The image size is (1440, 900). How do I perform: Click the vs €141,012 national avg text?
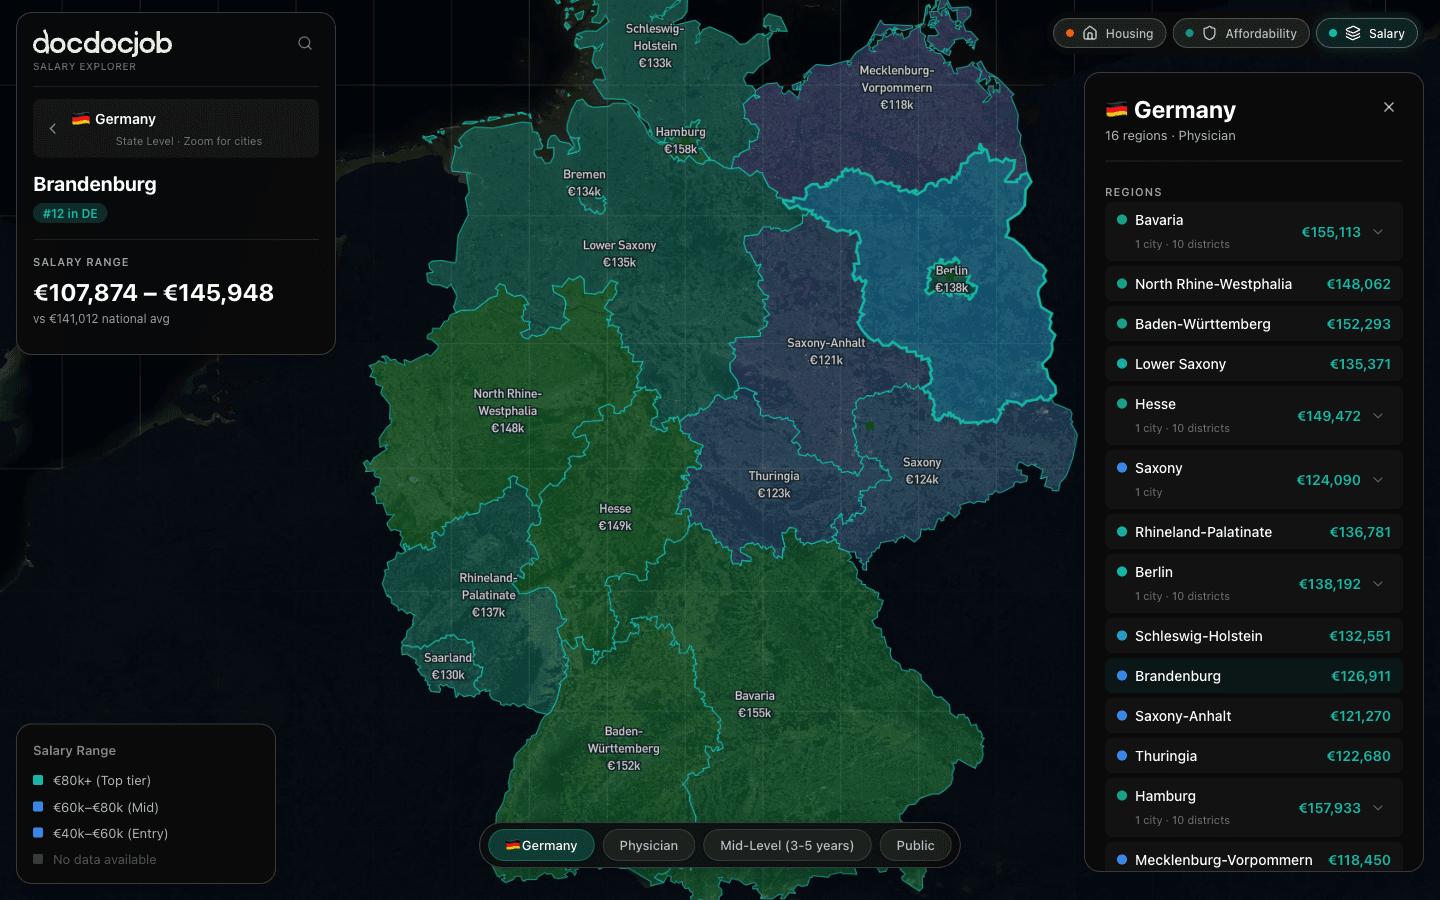101,319
